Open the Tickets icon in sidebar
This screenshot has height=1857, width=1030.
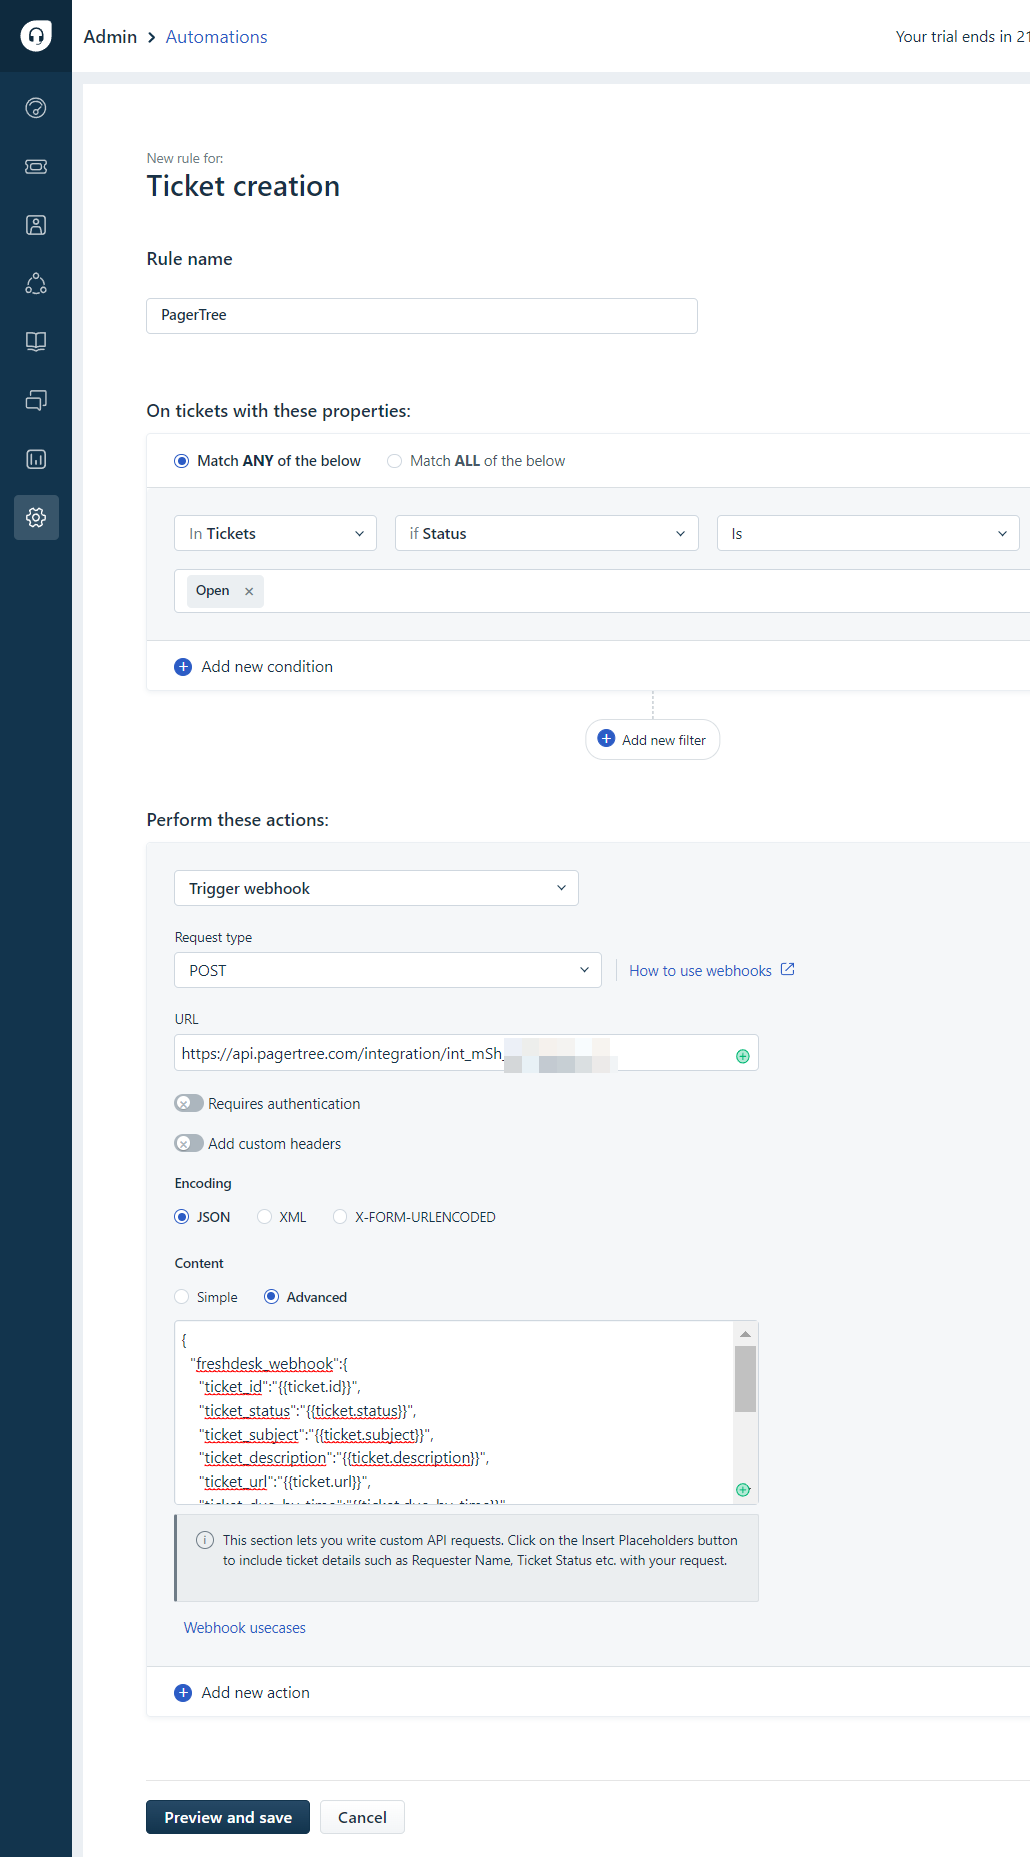36,167
